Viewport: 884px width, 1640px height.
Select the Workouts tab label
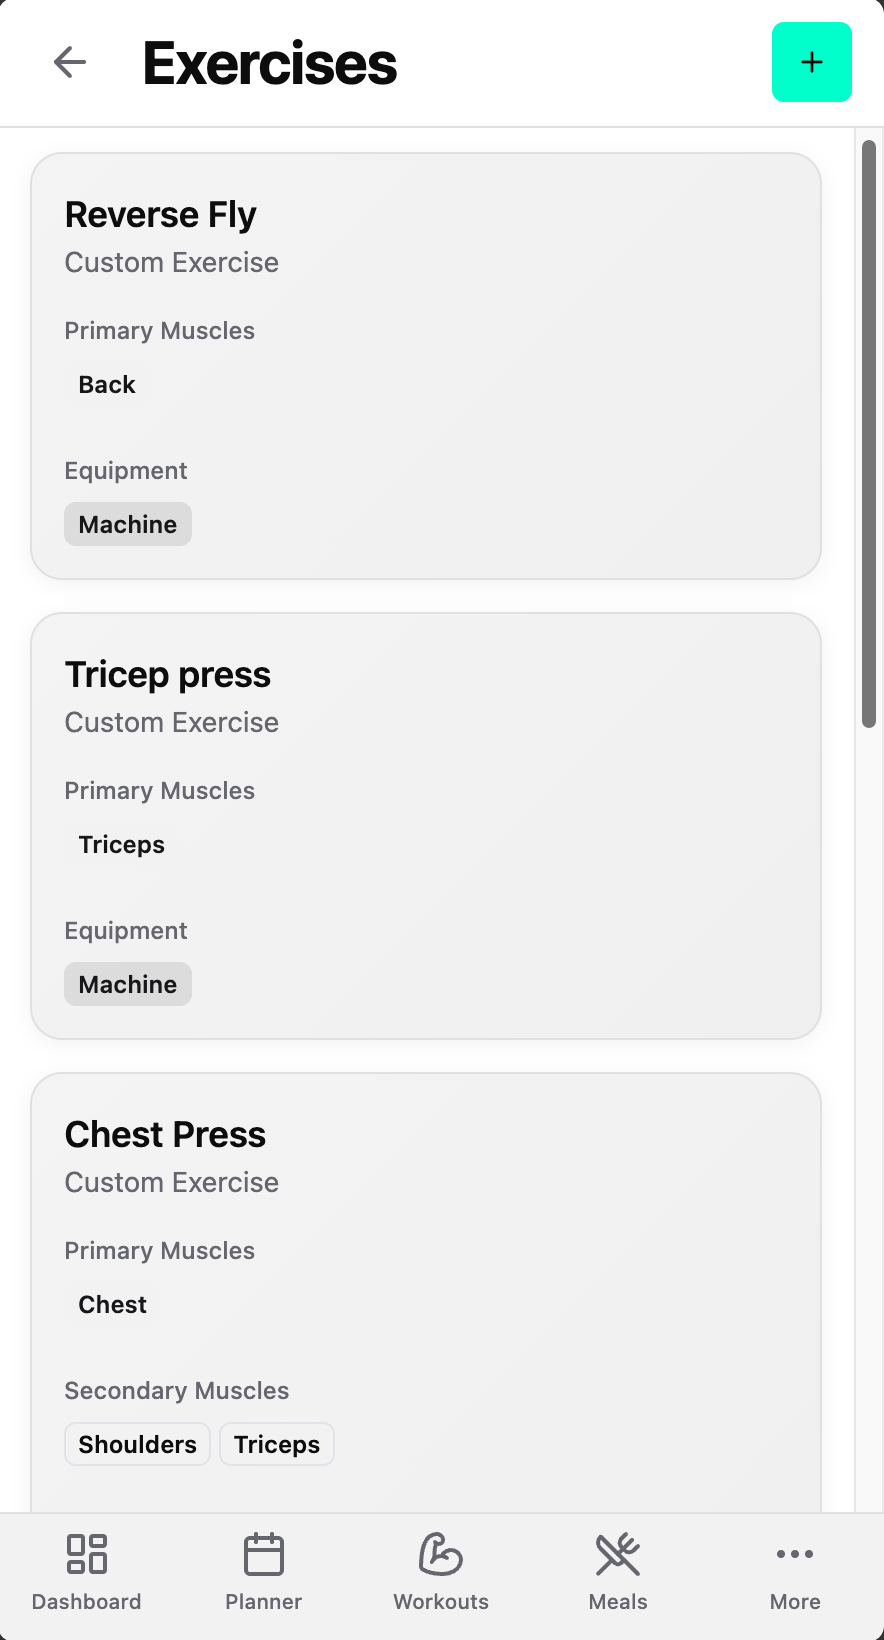point(441,1602)
